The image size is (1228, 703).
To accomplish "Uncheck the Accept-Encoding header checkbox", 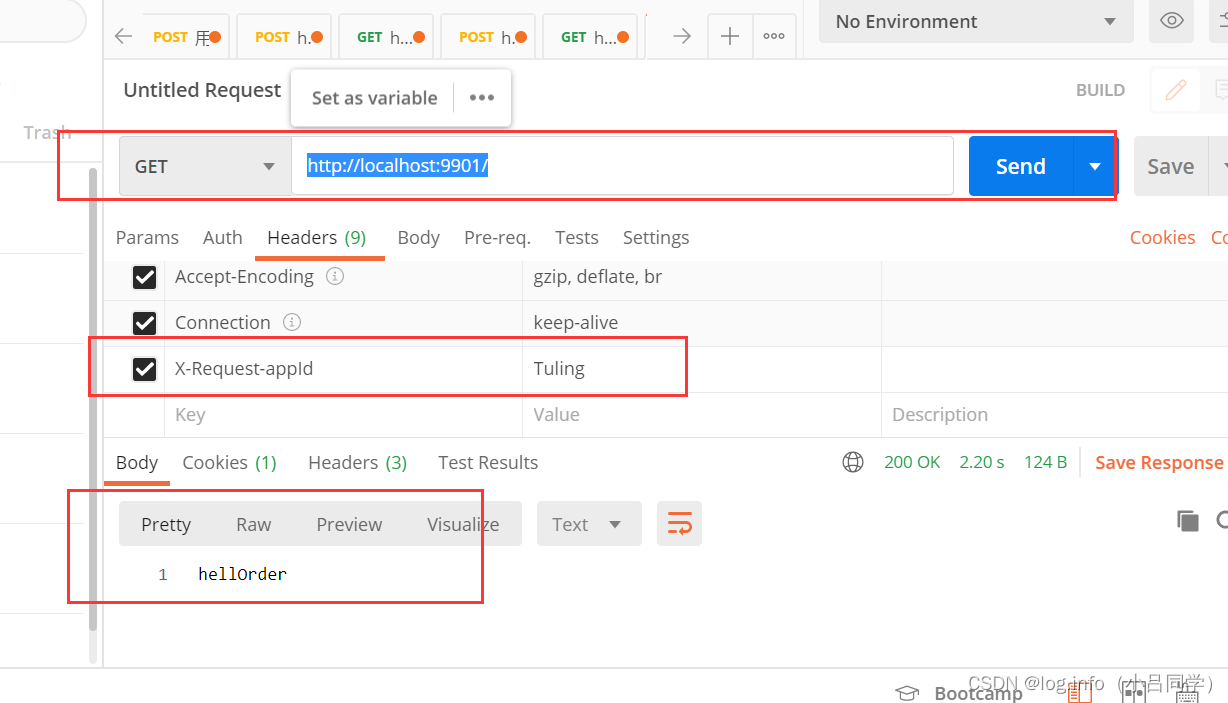I will coord(145,277).
